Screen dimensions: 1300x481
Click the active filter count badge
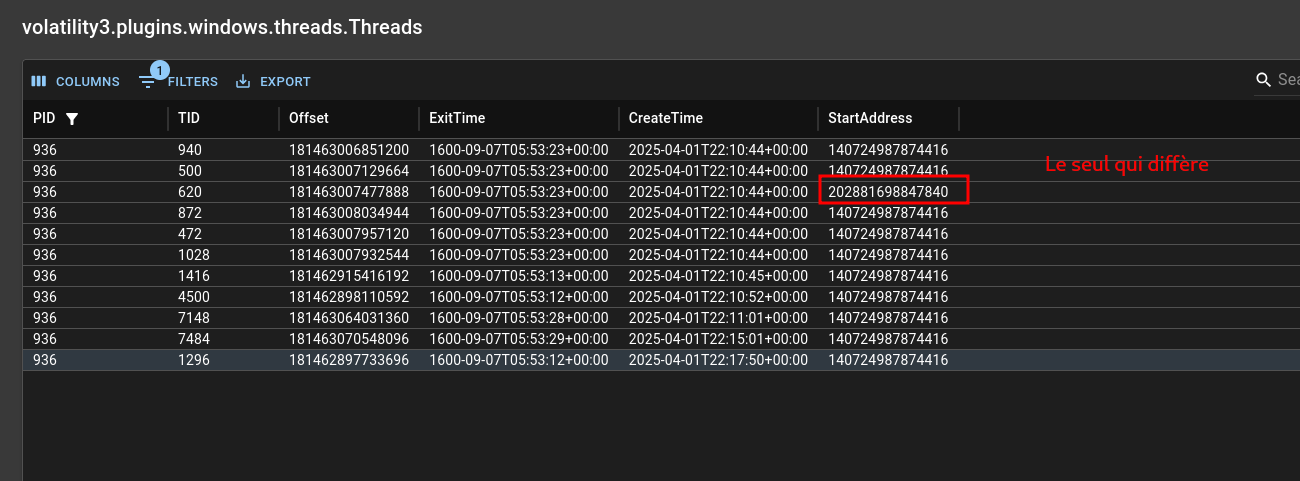click(x=159, y=70)
